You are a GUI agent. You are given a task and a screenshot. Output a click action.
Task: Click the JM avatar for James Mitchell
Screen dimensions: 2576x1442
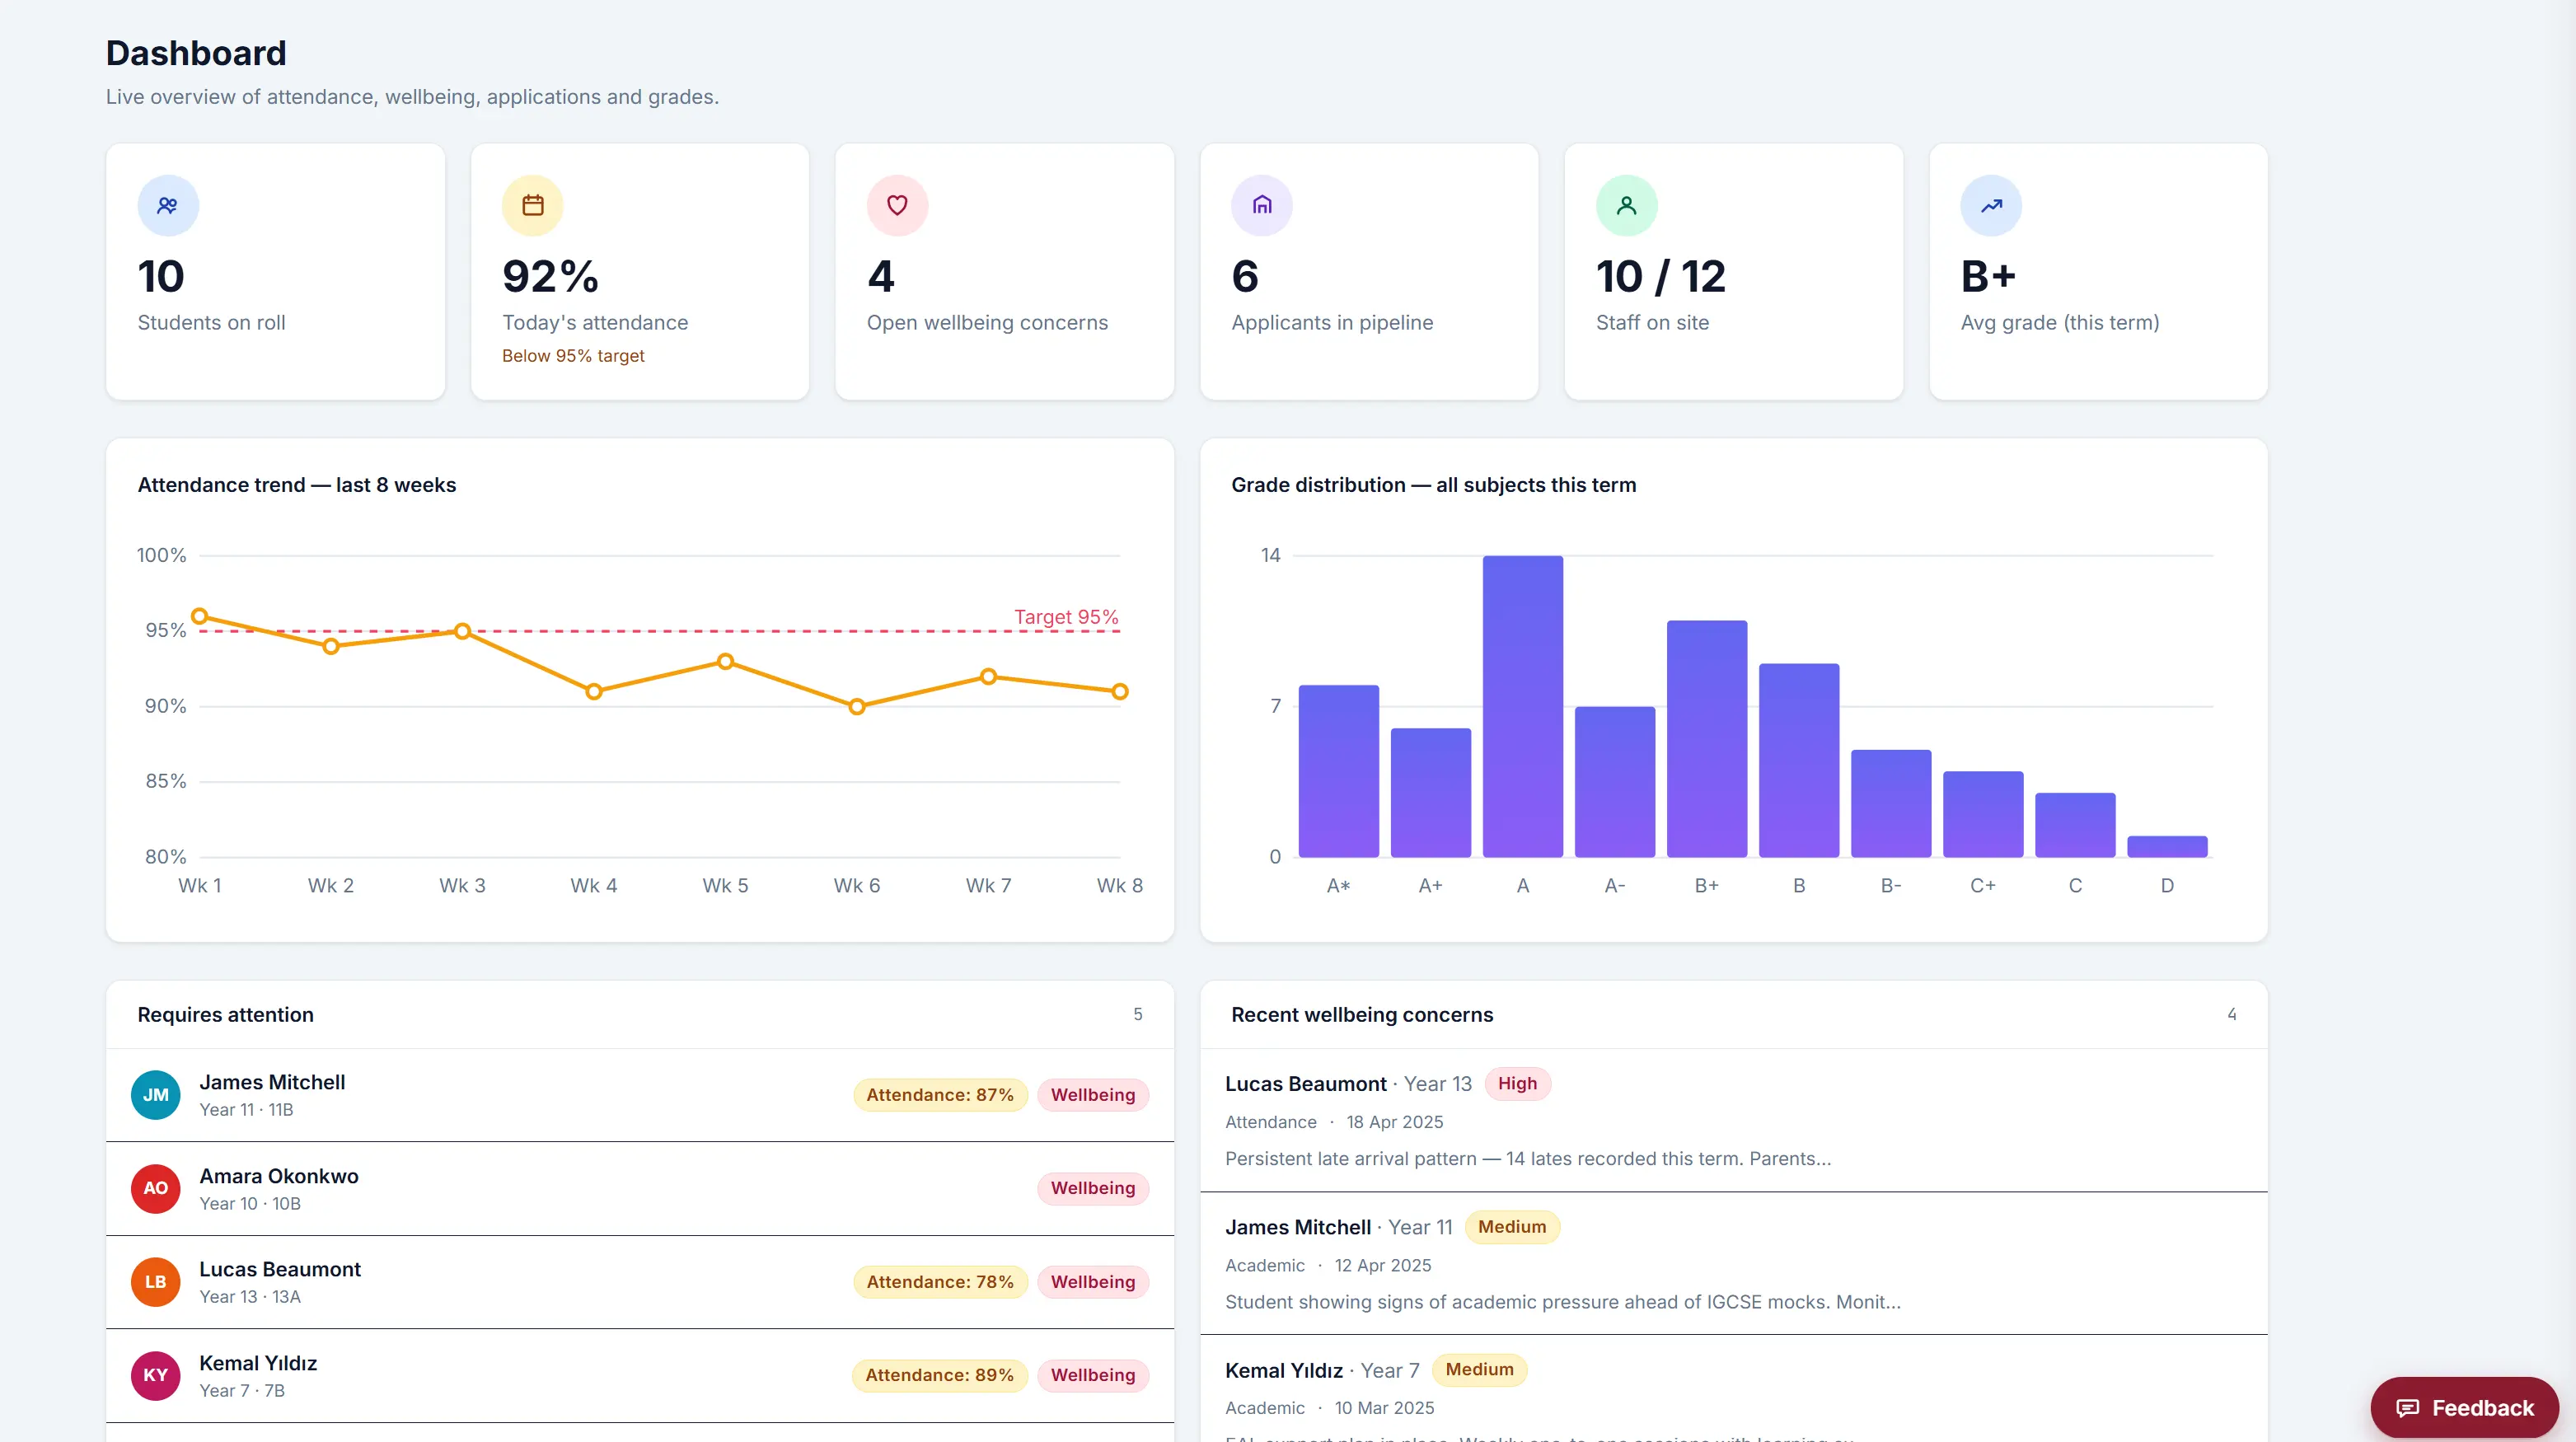coord(156,1095)
